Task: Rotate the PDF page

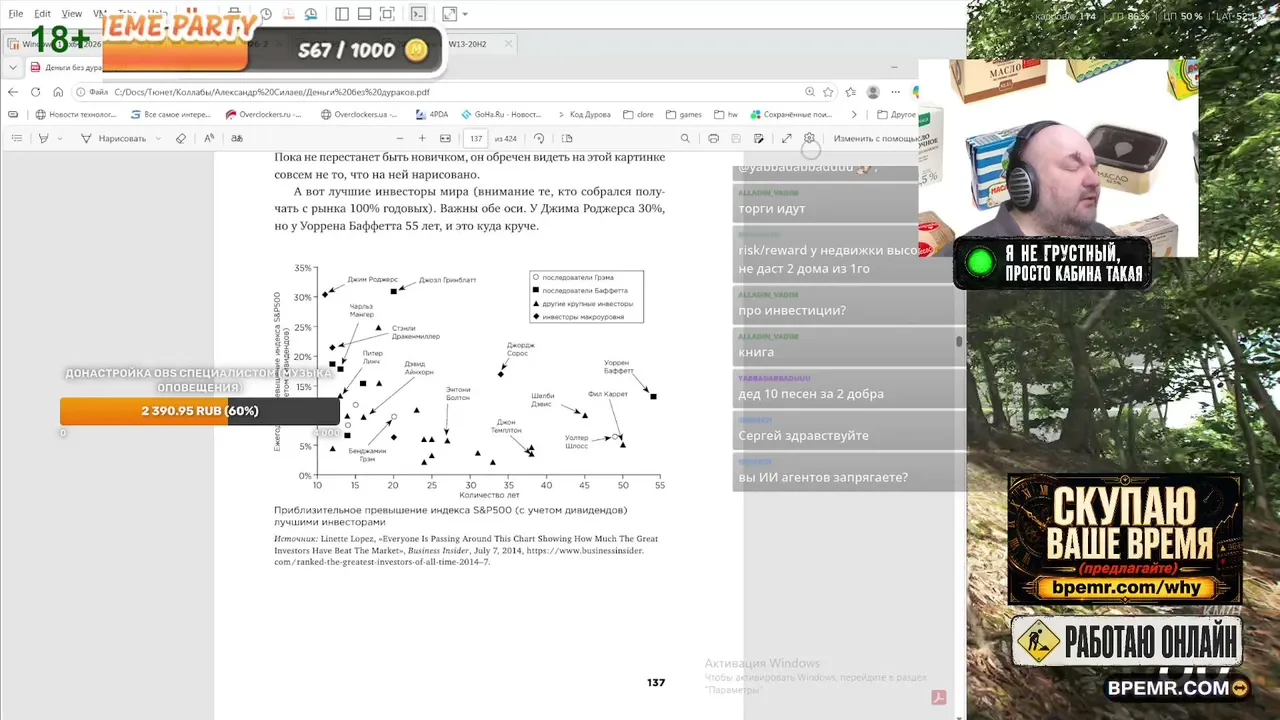Action: point(539,138)
